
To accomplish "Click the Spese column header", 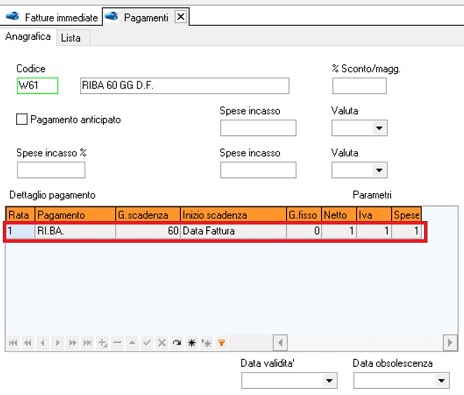I will tap(407, 215).
